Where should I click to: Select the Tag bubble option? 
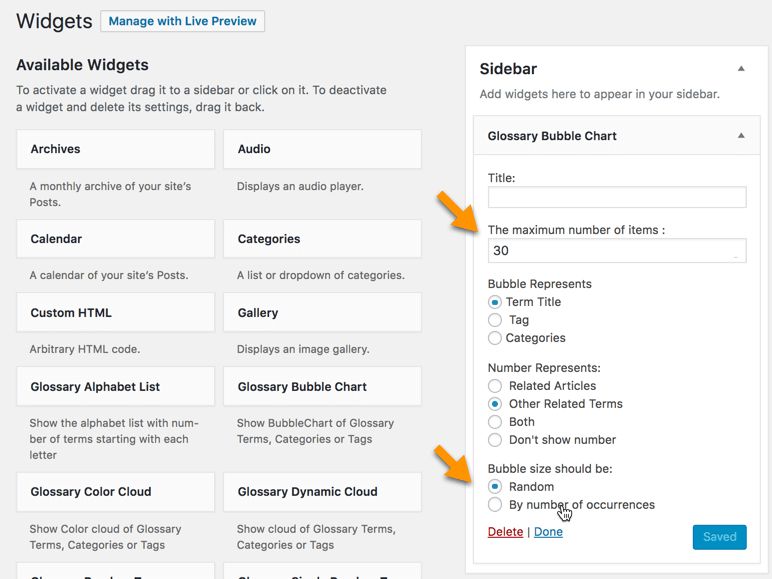point(495,320)
